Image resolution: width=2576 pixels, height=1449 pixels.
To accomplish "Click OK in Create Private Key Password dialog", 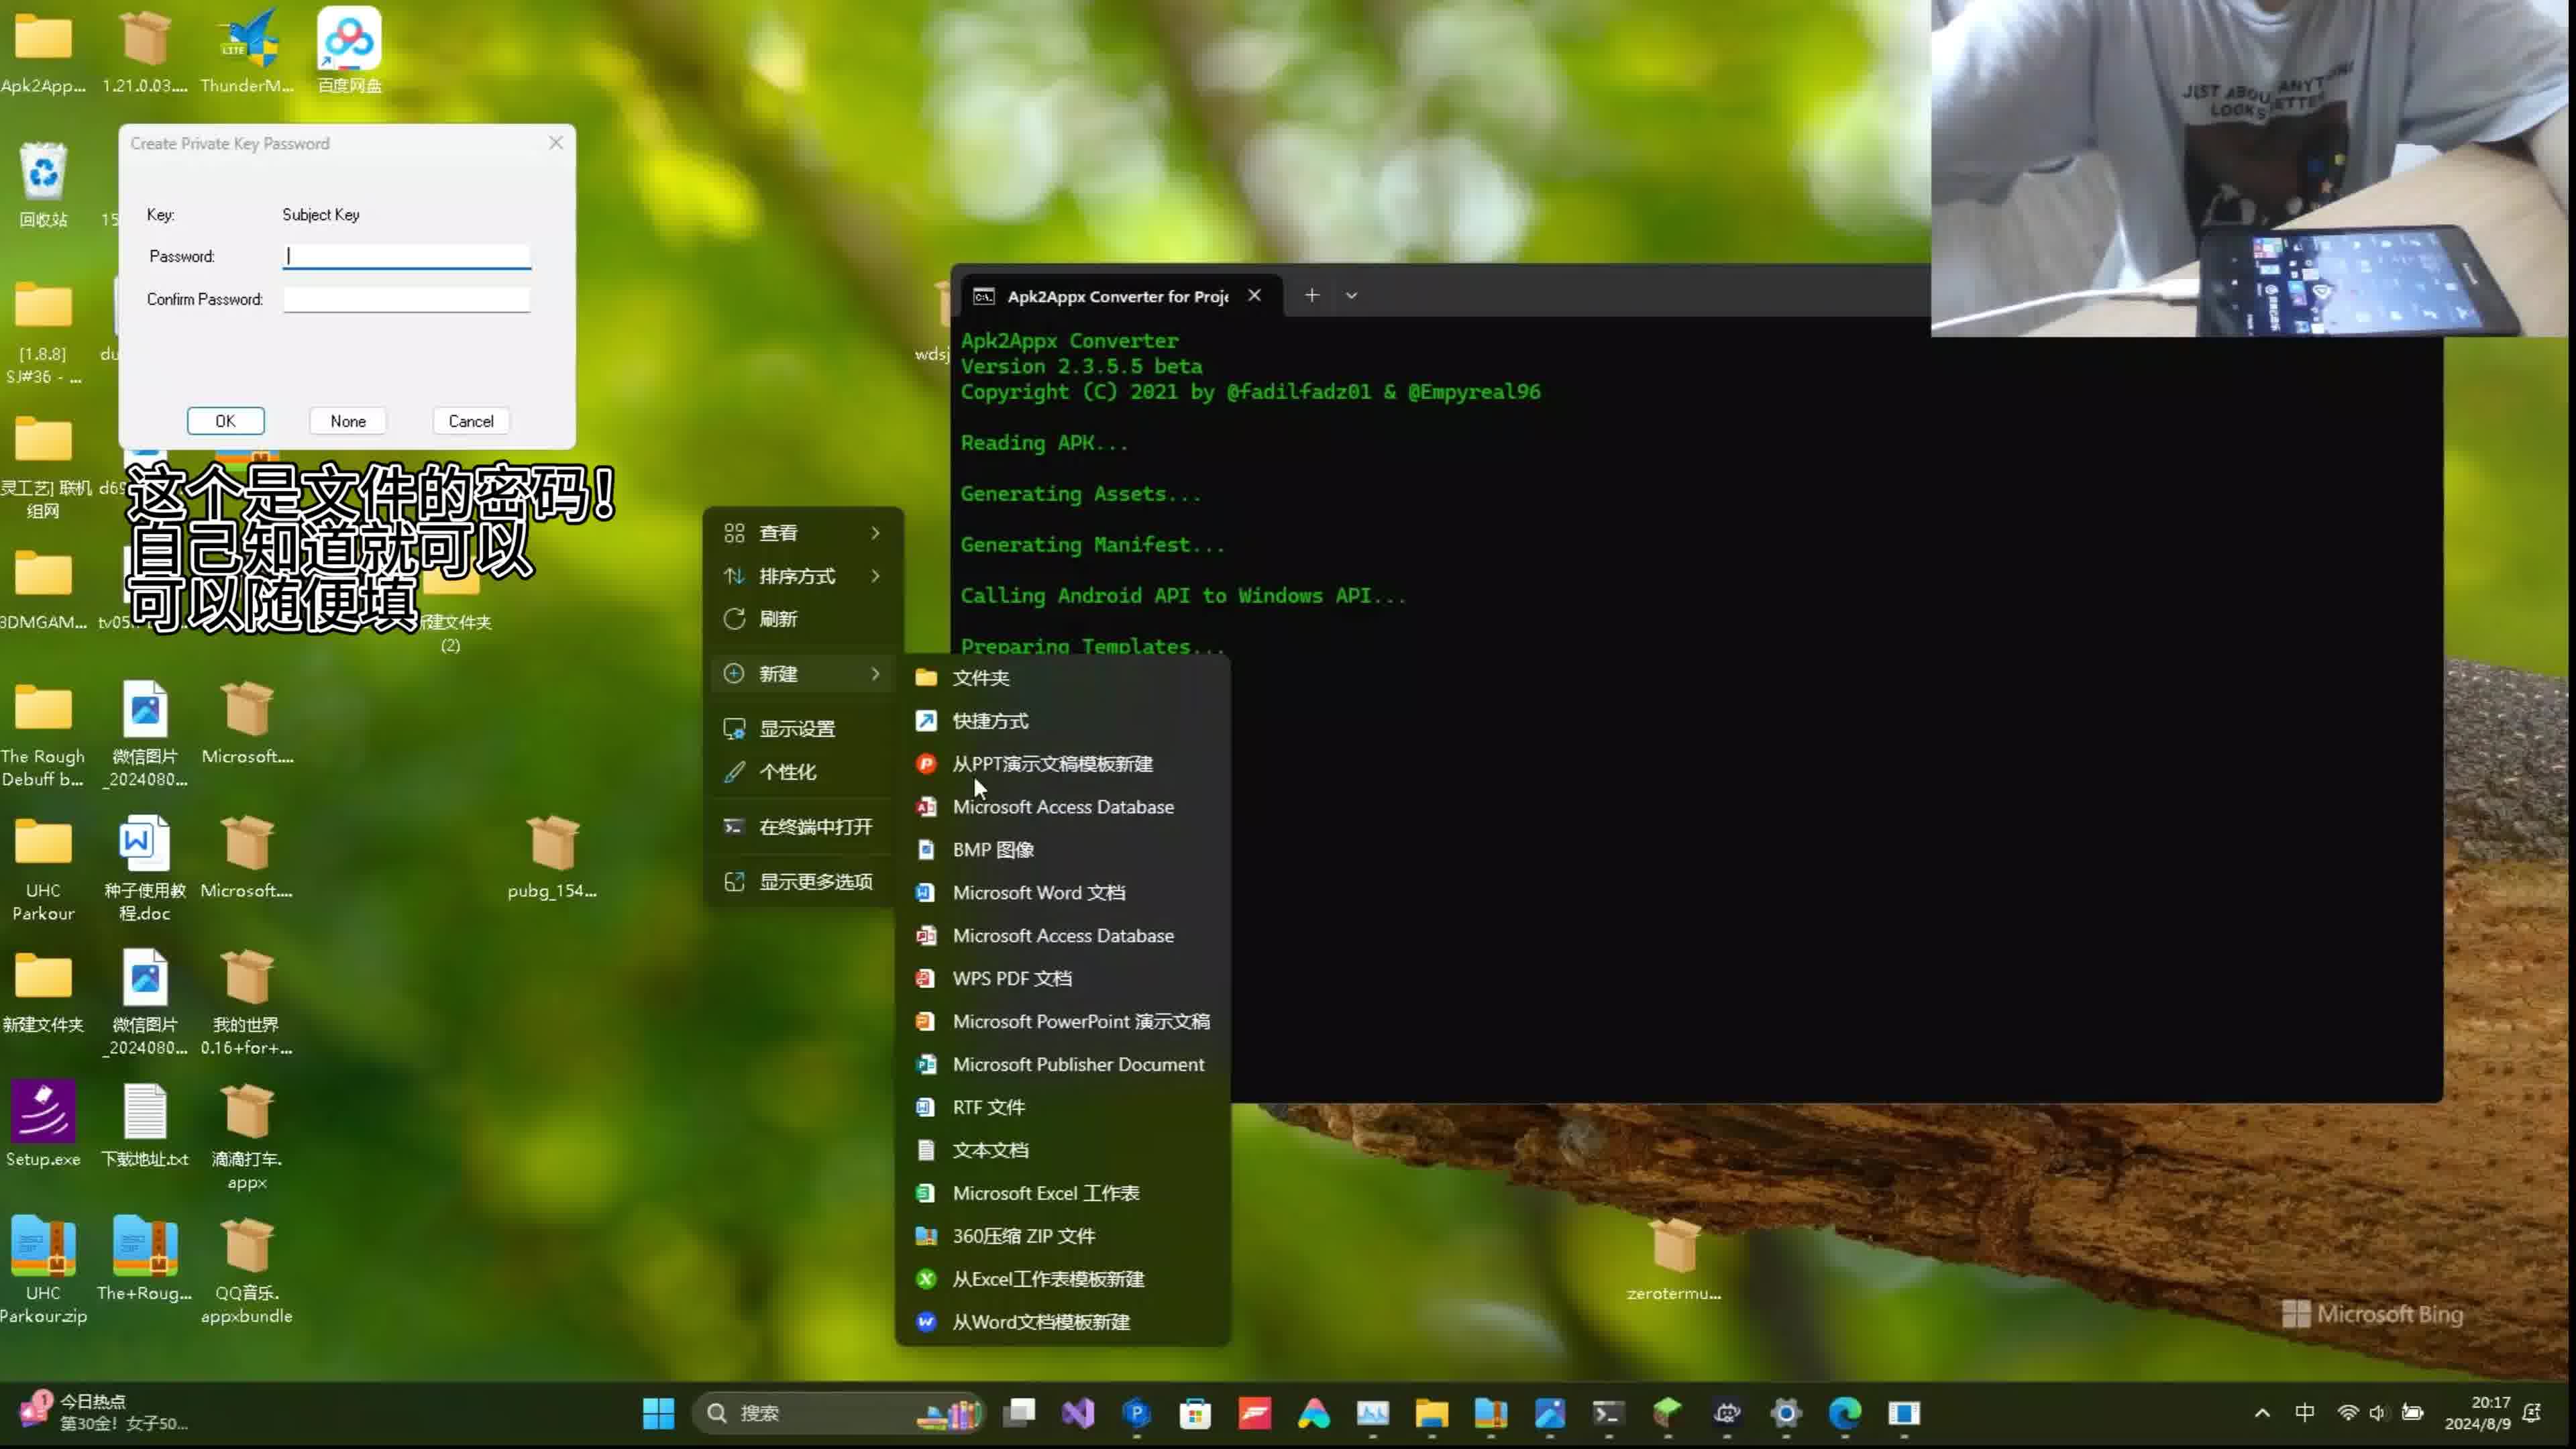I will coord(225,421).
